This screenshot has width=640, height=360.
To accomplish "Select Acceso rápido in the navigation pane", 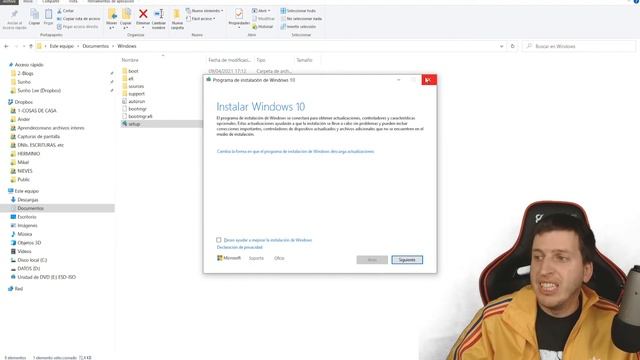I will point(29,64).
